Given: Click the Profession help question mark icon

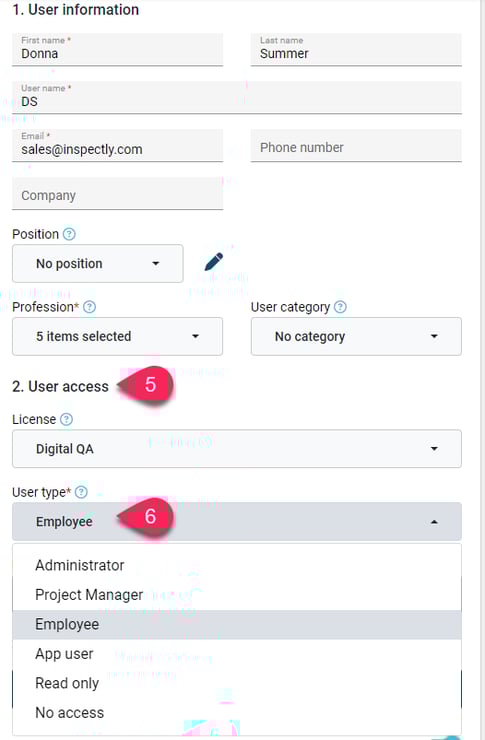Looking at the screenshot, I should 90,307.
